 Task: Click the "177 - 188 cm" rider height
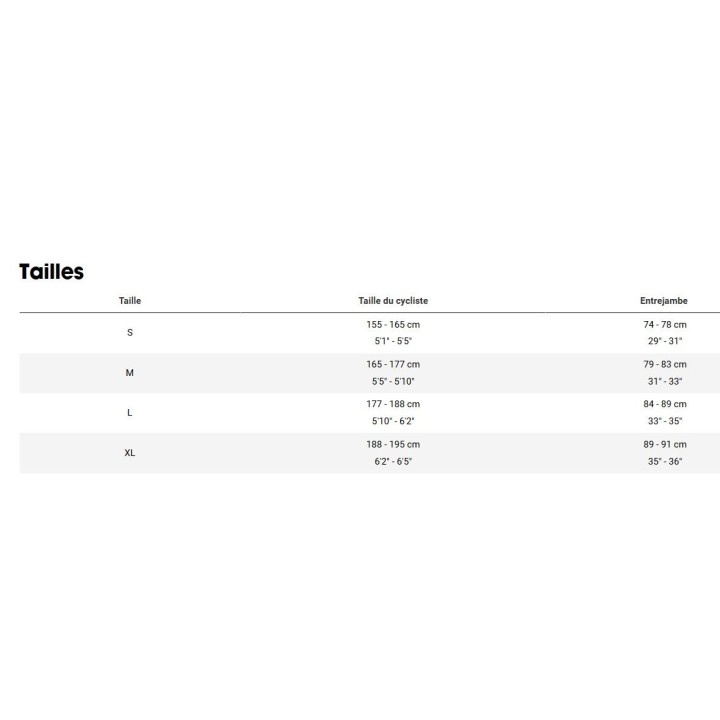pyautogui.click(x=393, y=405)
